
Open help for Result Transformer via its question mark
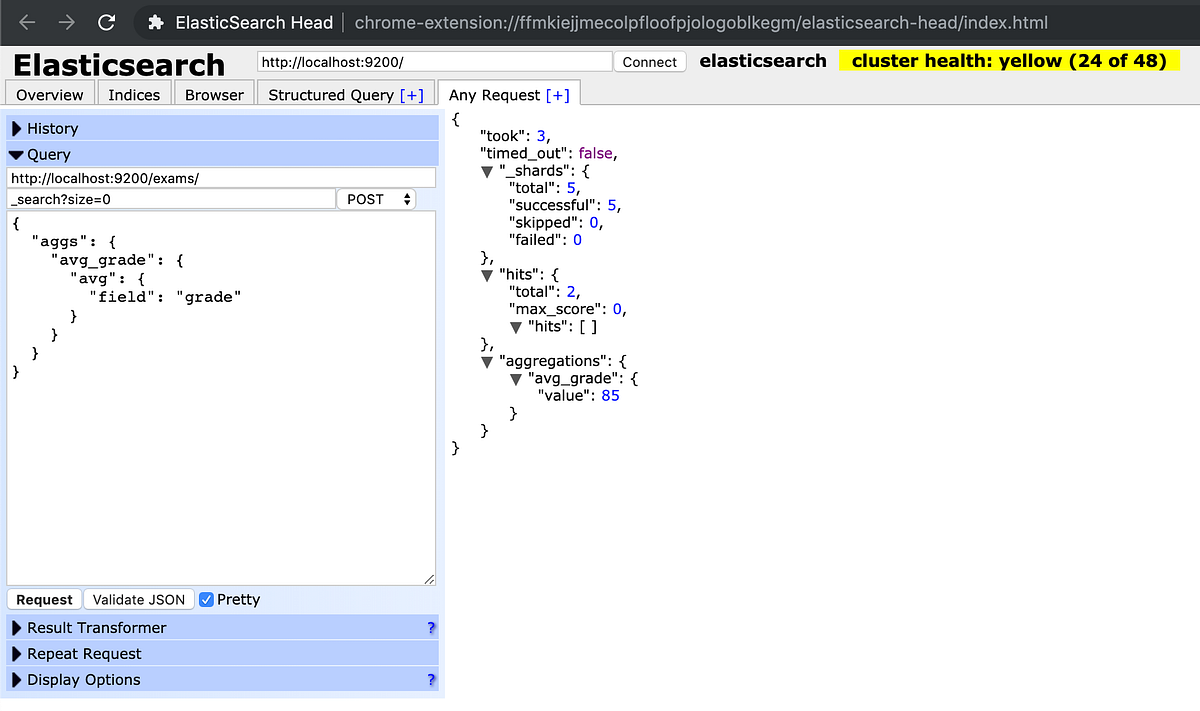click(431, 627)
